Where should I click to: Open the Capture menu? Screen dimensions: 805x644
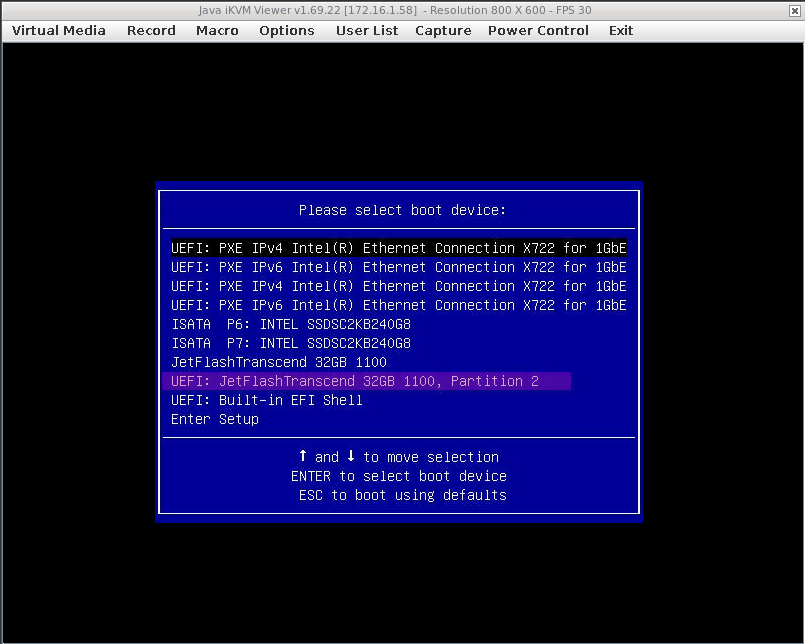(x=443, y=30)
